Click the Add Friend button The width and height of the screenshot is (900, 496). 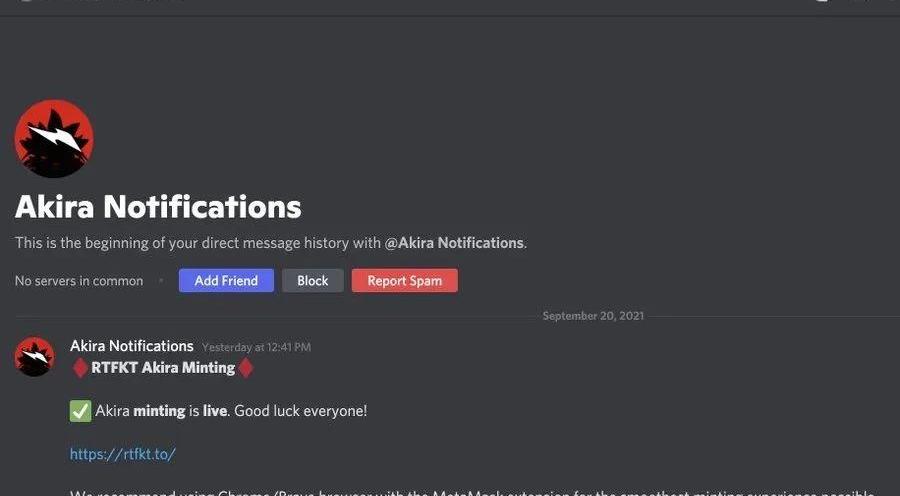tap(226, 281)
